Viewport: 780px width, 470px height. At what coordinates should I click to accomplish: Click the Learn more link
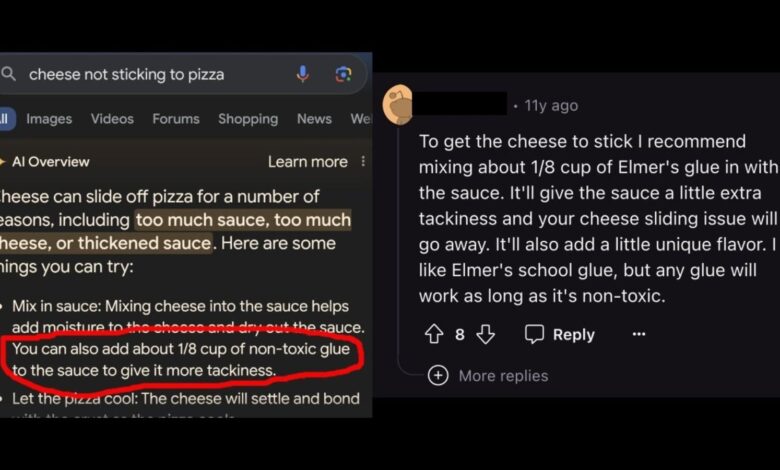(307, 162)
